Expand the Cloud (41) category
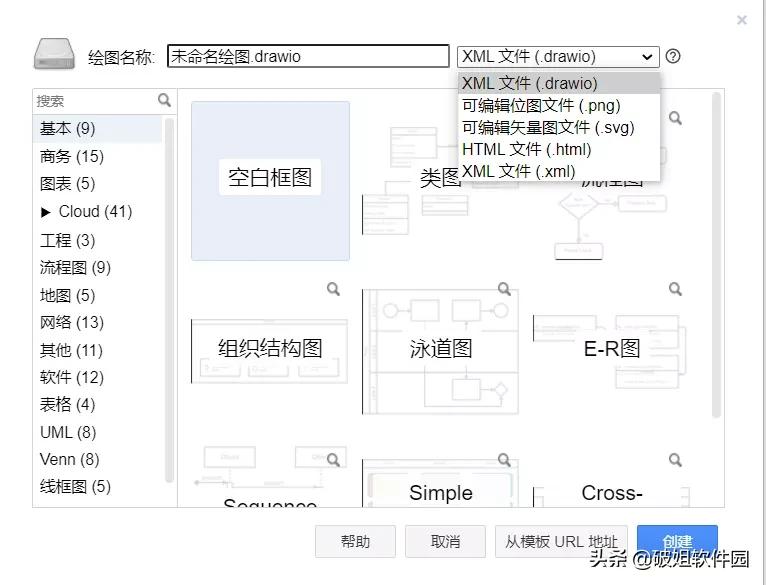Image resolution: width=766 pixels, height=585 pixels. click(x=46, y=212)
